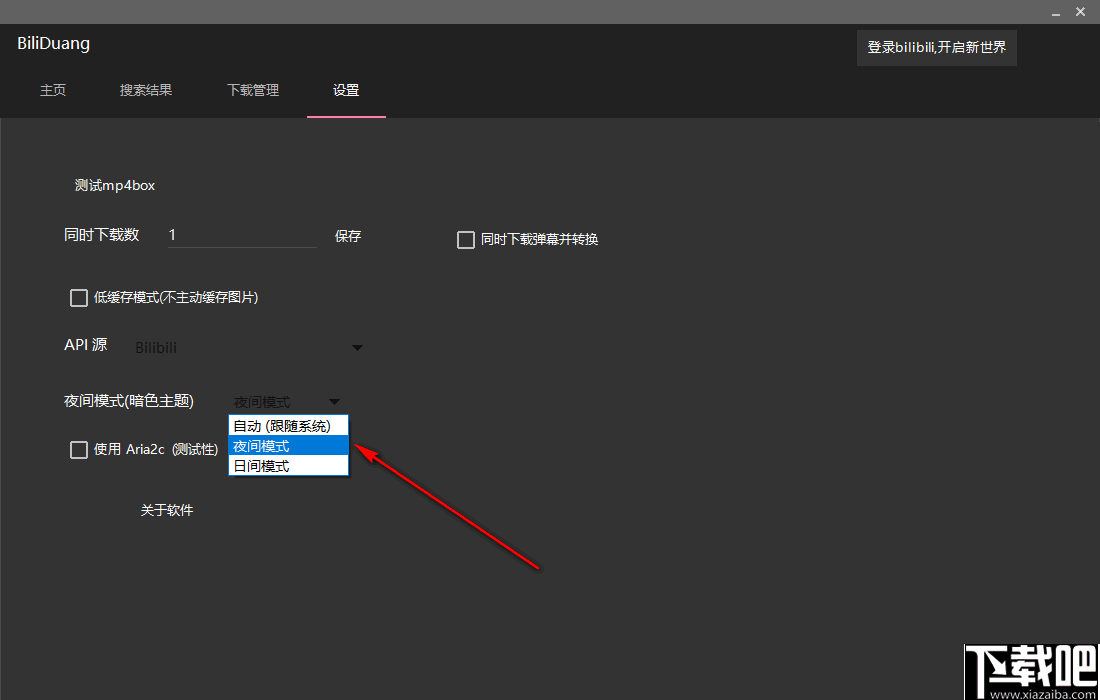The width and height of the screenshot is (1100, 700).
Task: Click the API 源 label
Action: [x=86, y=344]
